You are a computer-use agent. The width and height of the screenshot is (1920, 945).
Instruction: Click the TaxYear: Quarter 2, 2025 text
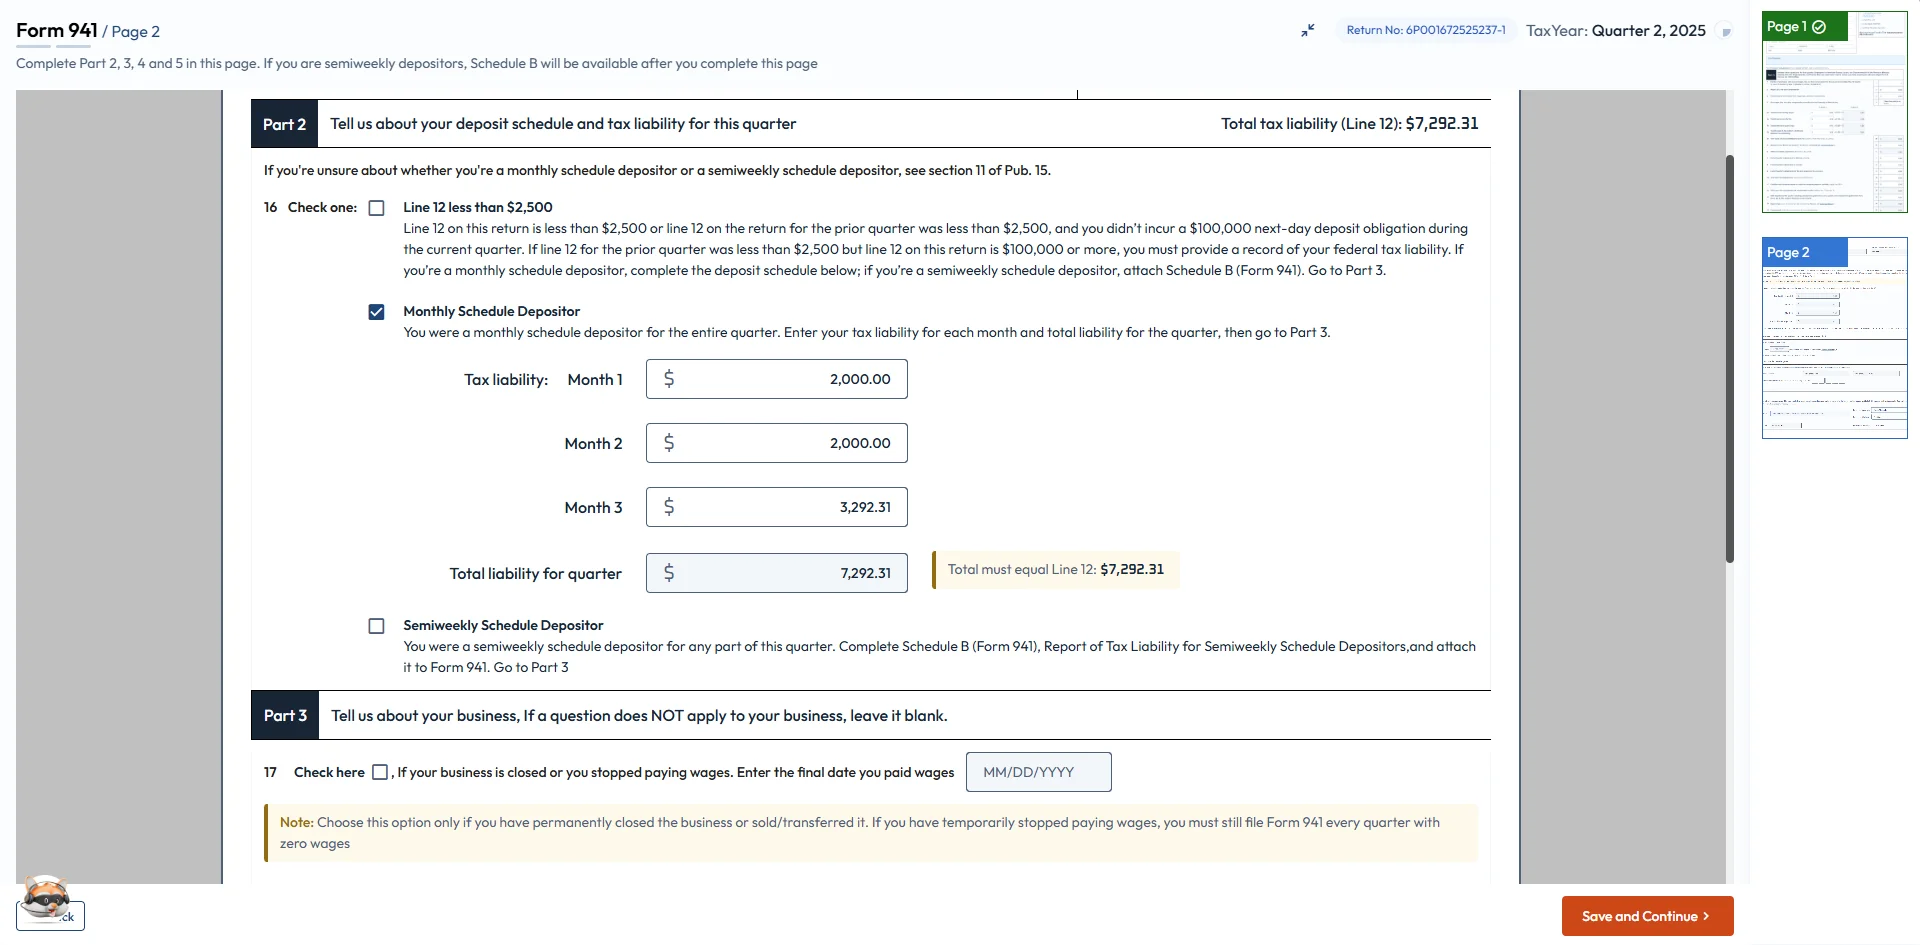coord(1616,31)
